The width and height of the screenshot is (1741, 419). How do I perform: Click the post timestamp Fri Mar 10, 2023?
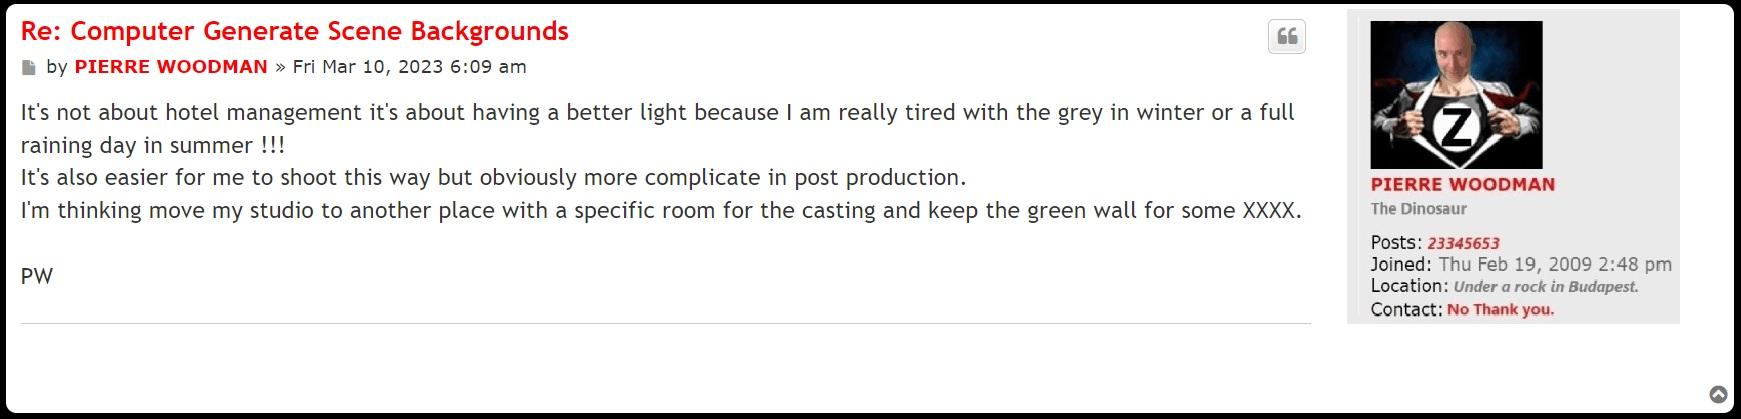(409, 67)
